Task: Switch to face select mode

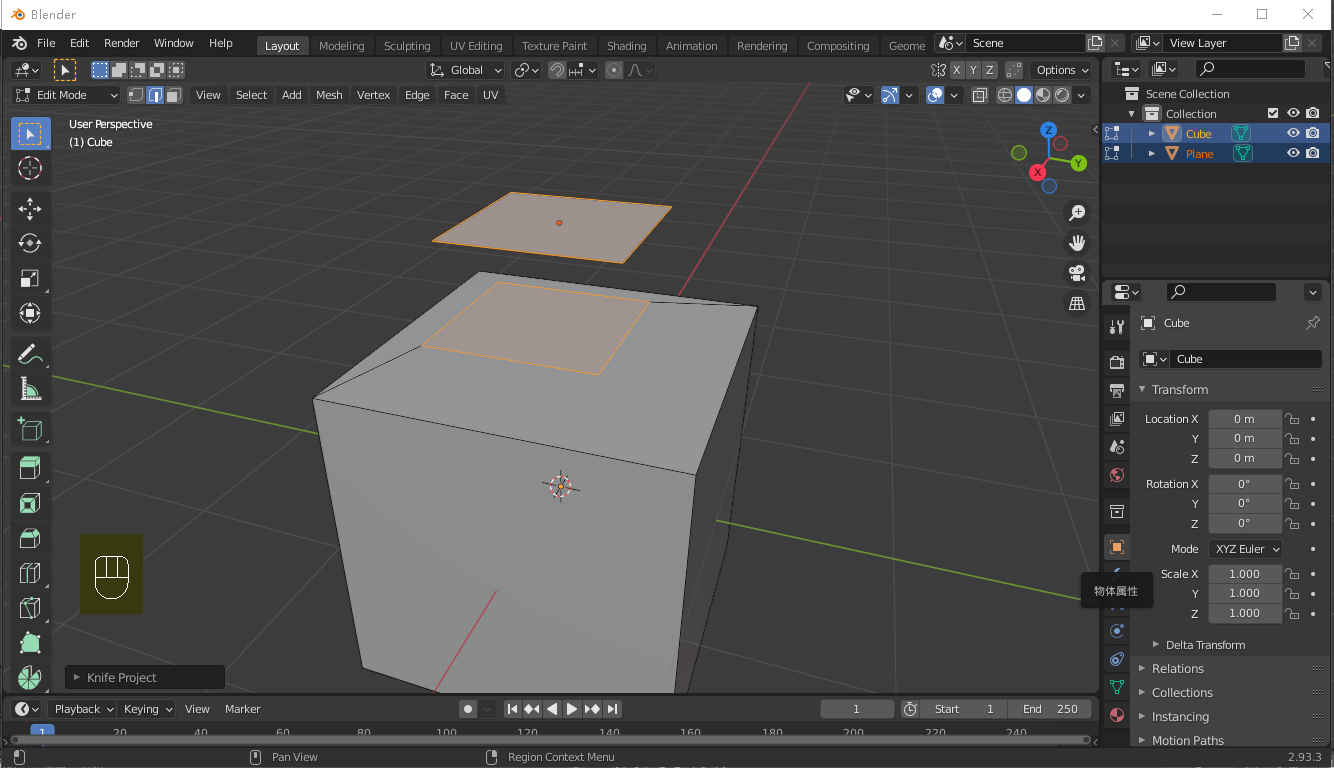Action: [x=174, y=95]
